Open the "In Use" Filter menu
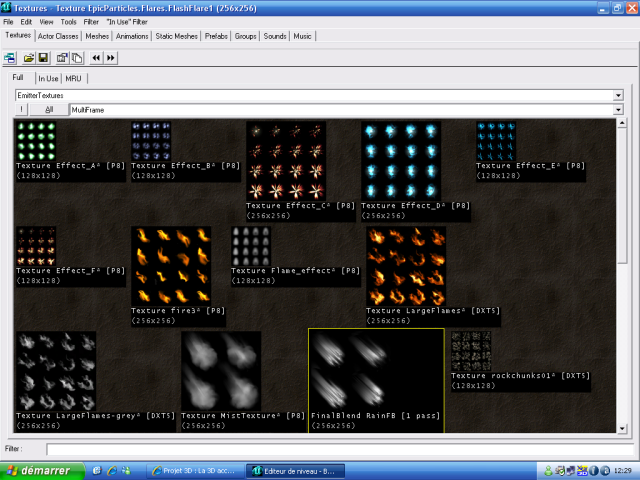The image size is (640, 480). pos(127,21)
